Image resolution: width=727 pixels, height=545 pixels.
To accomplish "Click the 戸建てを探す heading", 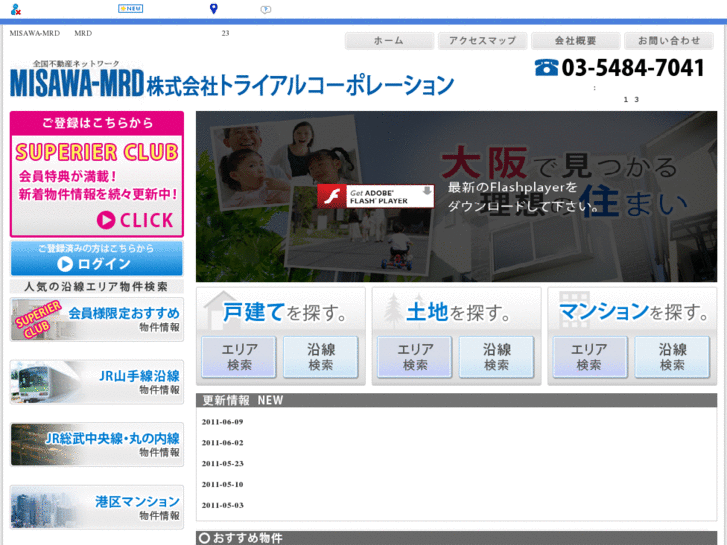I will point(285,312).
